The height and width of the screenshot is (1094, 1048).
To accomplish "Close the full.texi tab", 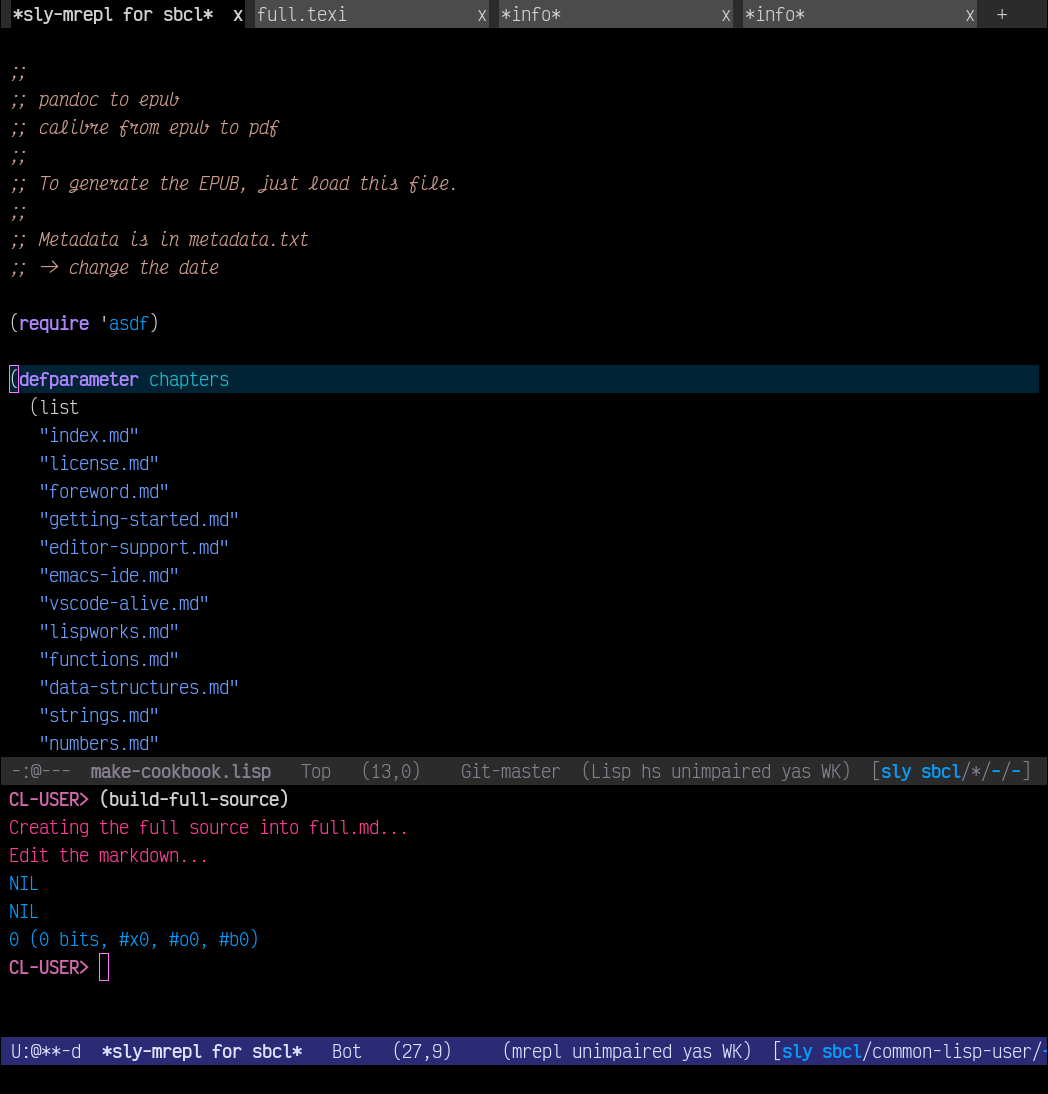I will coord(482,15).
